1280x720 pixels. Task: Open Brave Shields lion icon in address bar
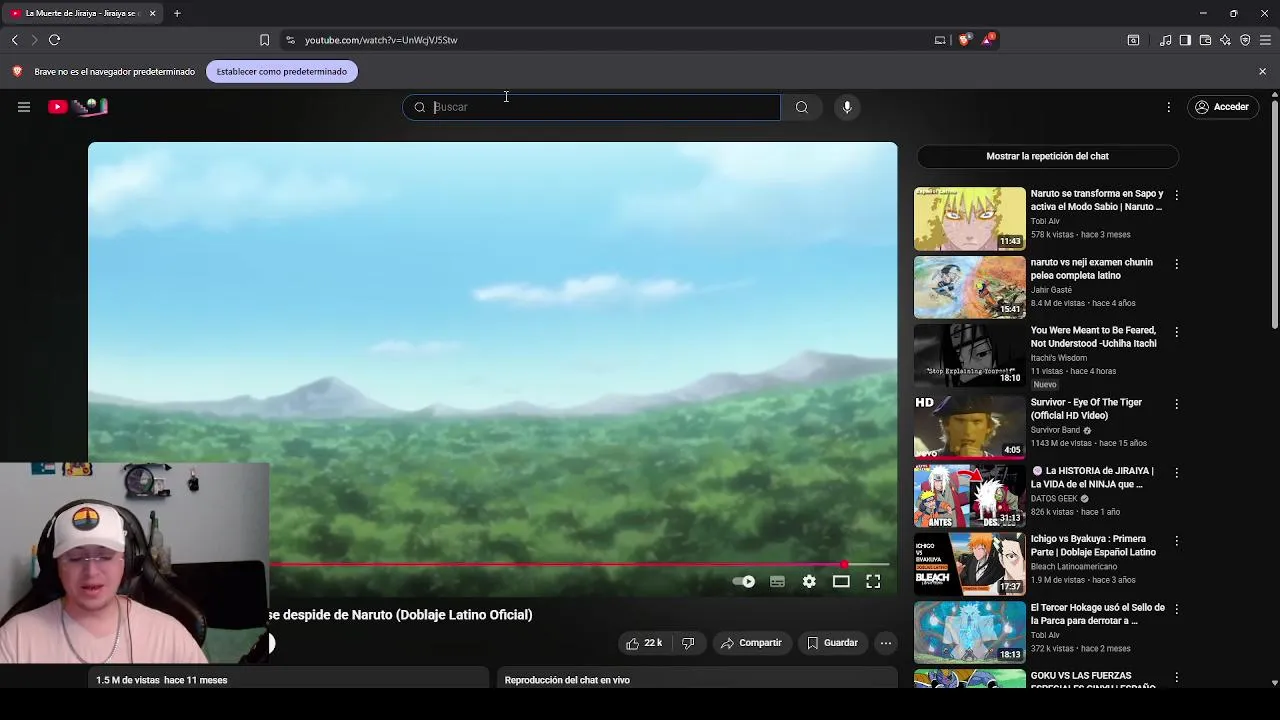[x=964, y=40]
